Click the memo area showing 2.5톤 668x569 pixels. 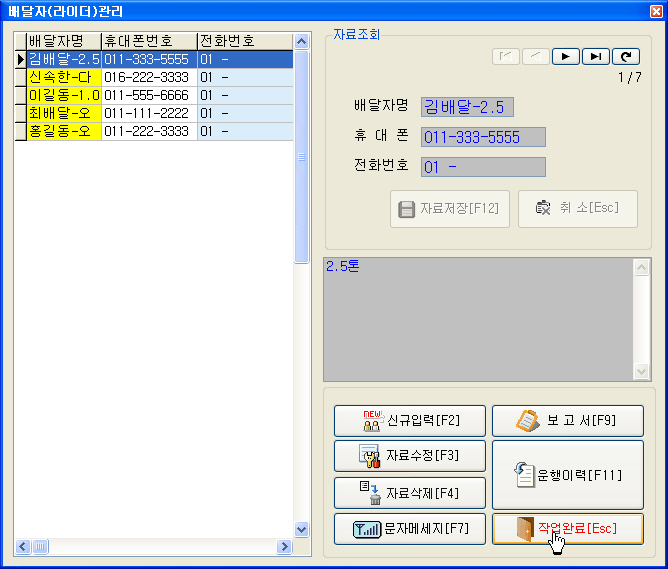479,319
